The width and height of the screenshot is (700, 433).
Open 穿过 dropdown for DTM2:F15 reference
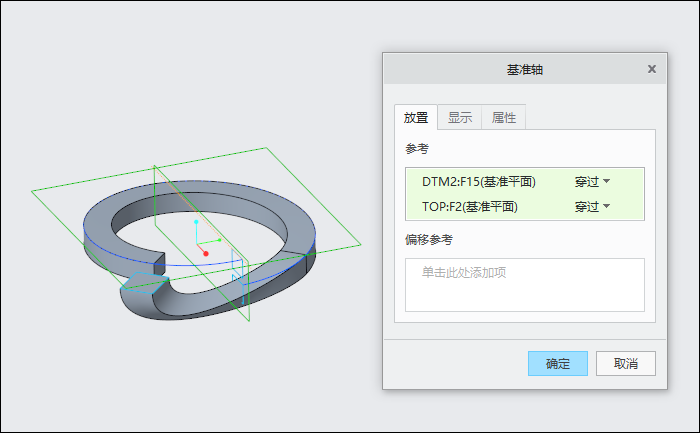[592, 181]
